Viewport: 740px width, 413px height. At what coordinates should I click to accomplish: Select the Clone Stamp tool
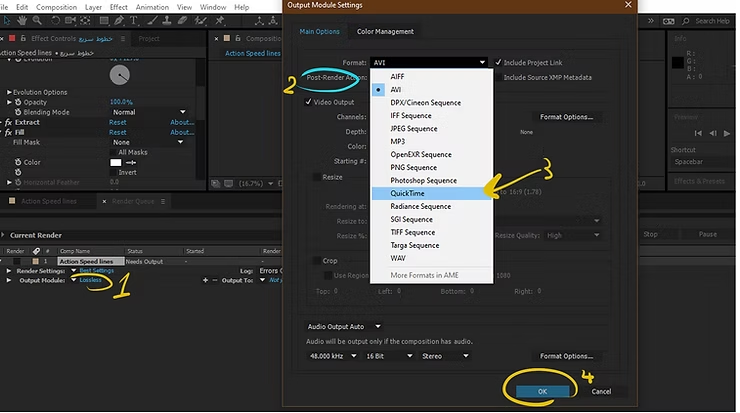pos(167,20)
